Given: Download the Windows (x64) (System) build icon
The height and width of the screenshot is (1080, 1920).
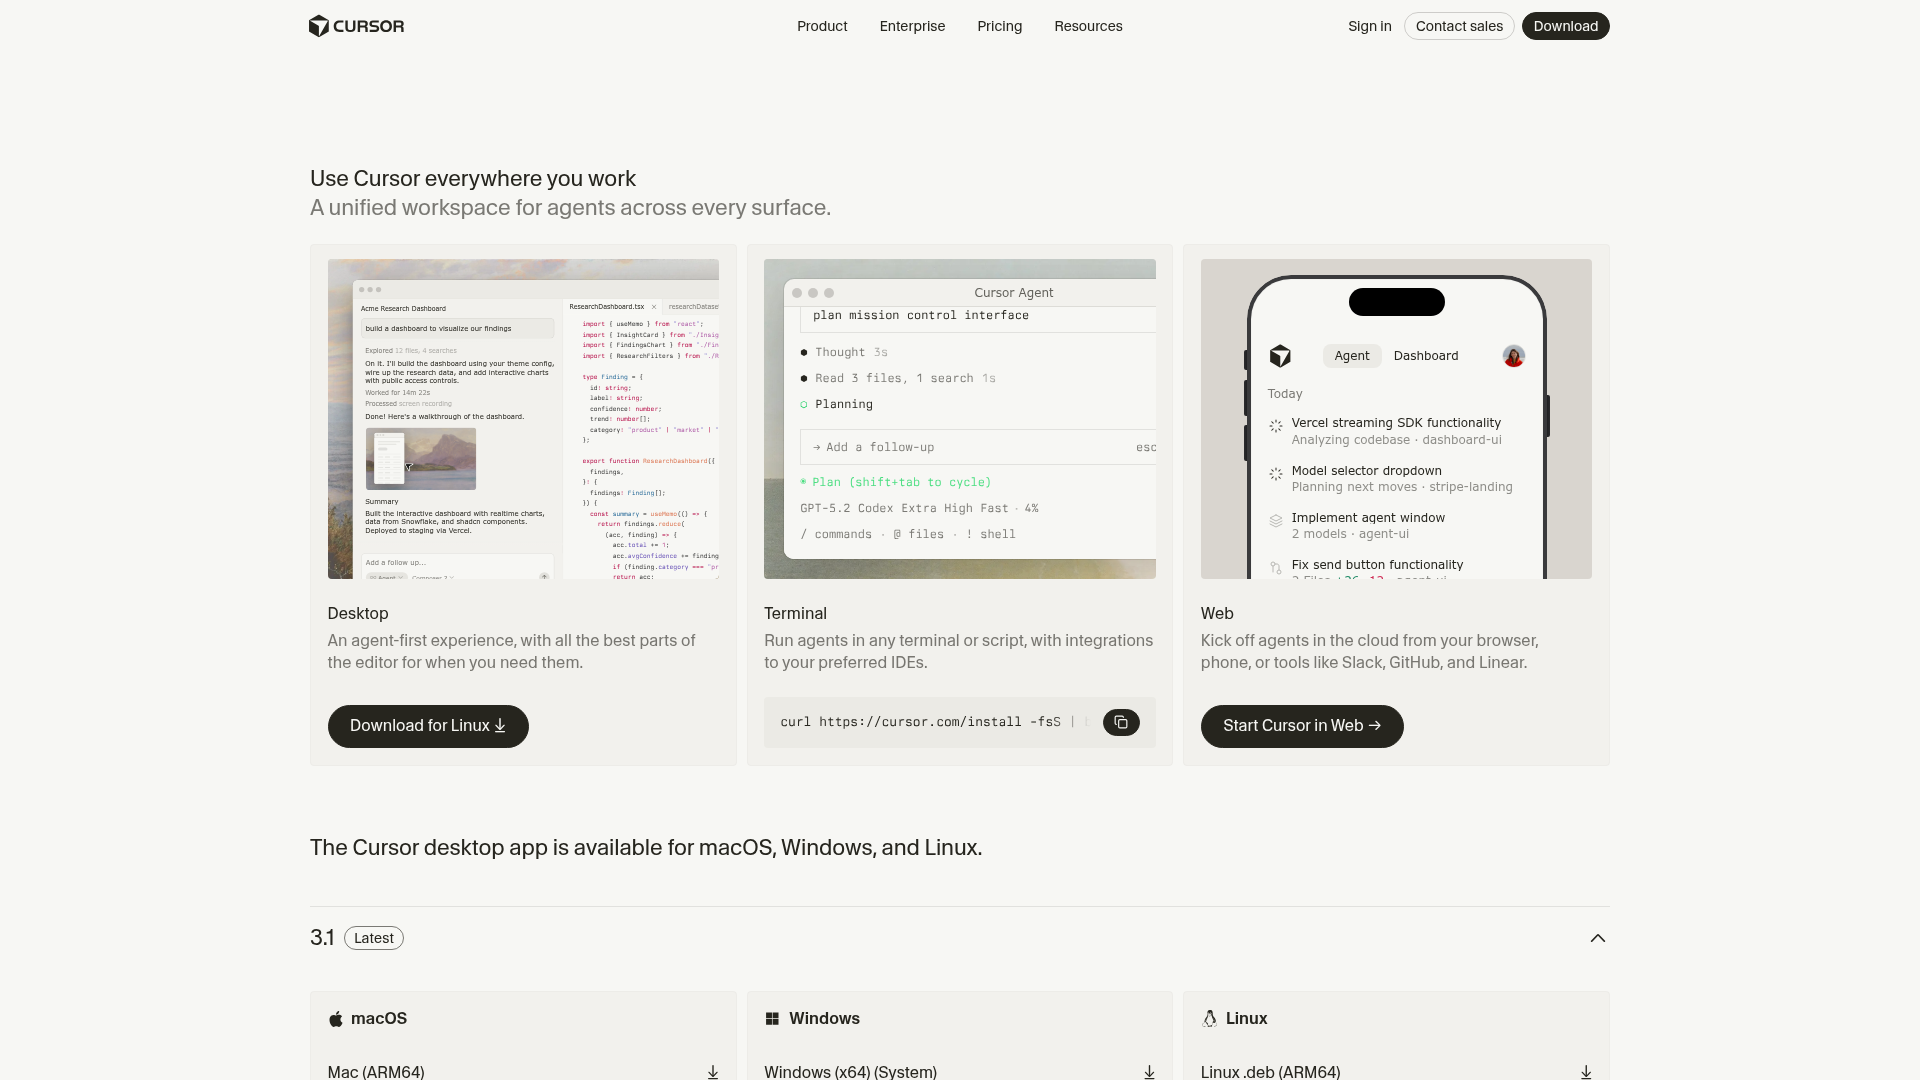Looking at the screenshot, I should coord(1149,1072).
